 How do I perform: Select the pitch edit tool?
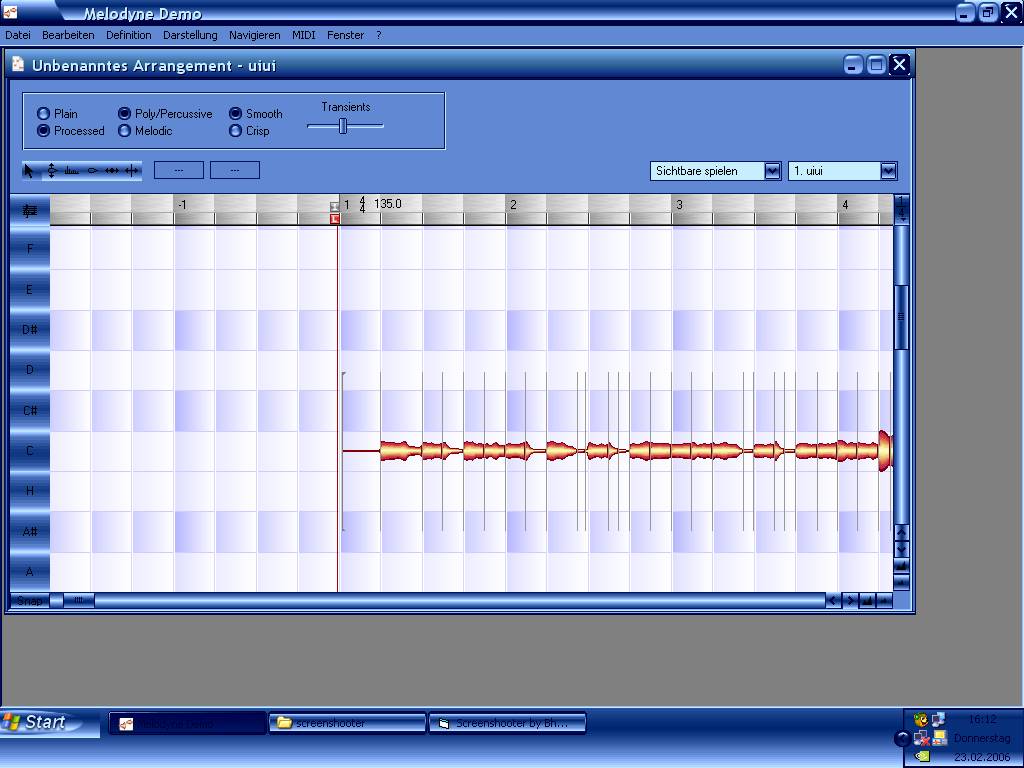(x=52, y=171)
